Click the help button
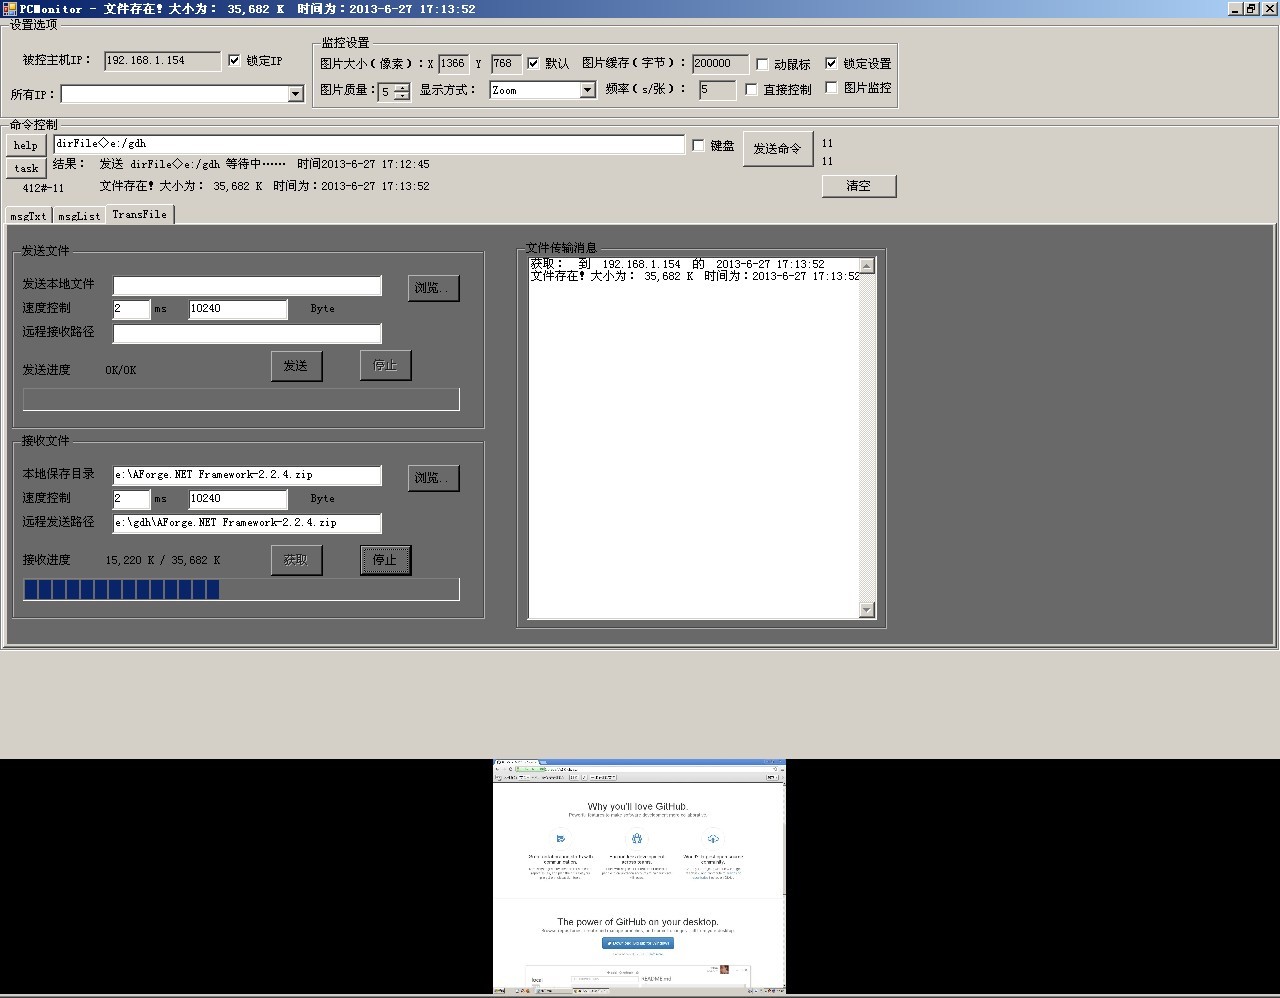Viewport: 1280px width, 998px height. [x=26, y=145]
